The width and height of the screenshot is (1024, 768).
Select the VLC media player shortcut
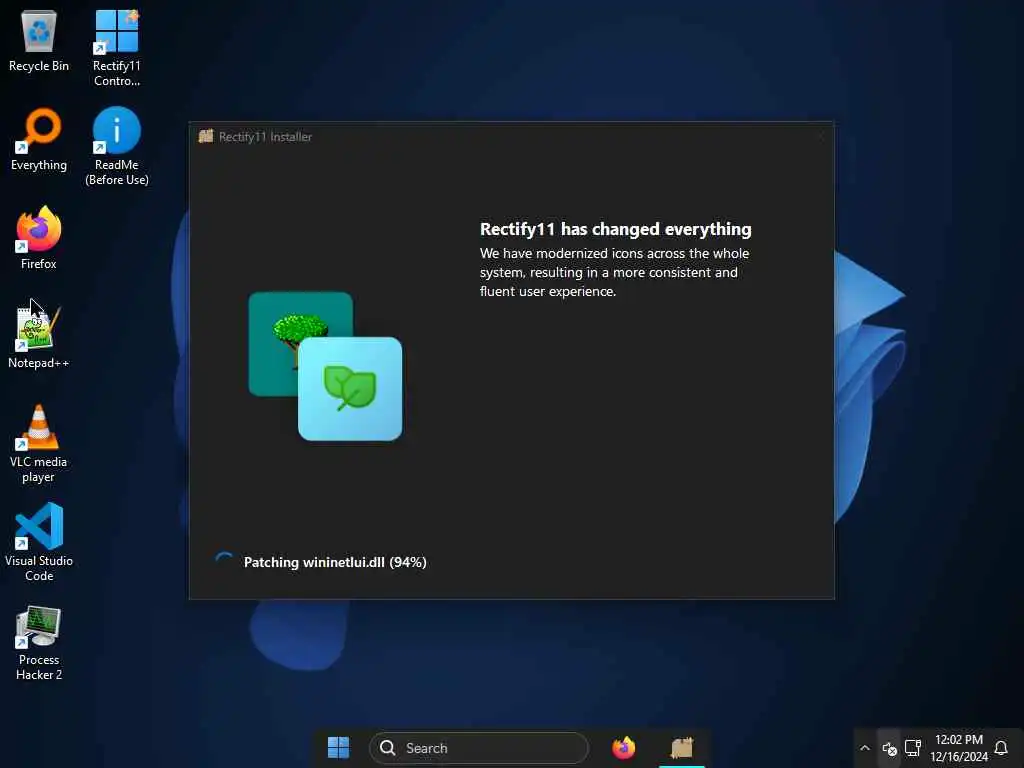[39, 444]
